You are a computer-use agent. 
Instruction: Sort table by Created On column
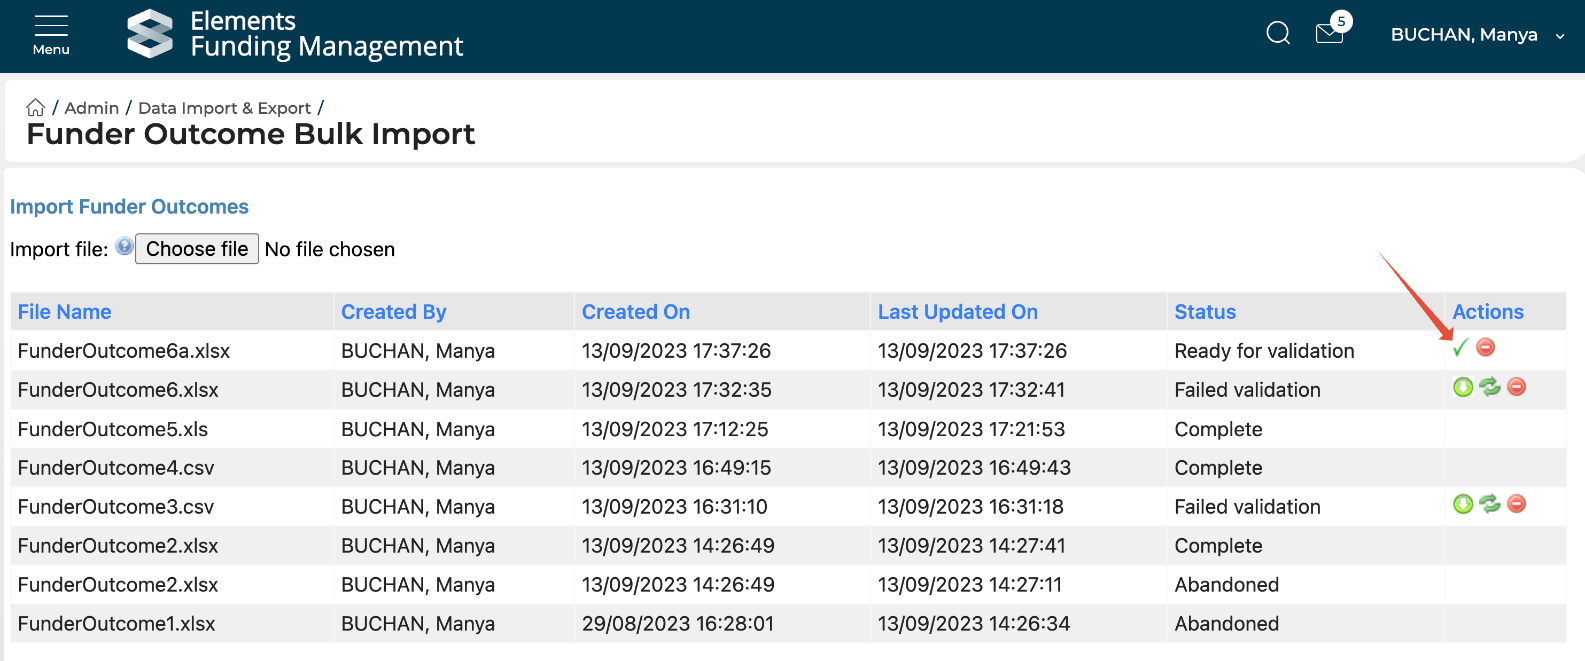(636, 312)
